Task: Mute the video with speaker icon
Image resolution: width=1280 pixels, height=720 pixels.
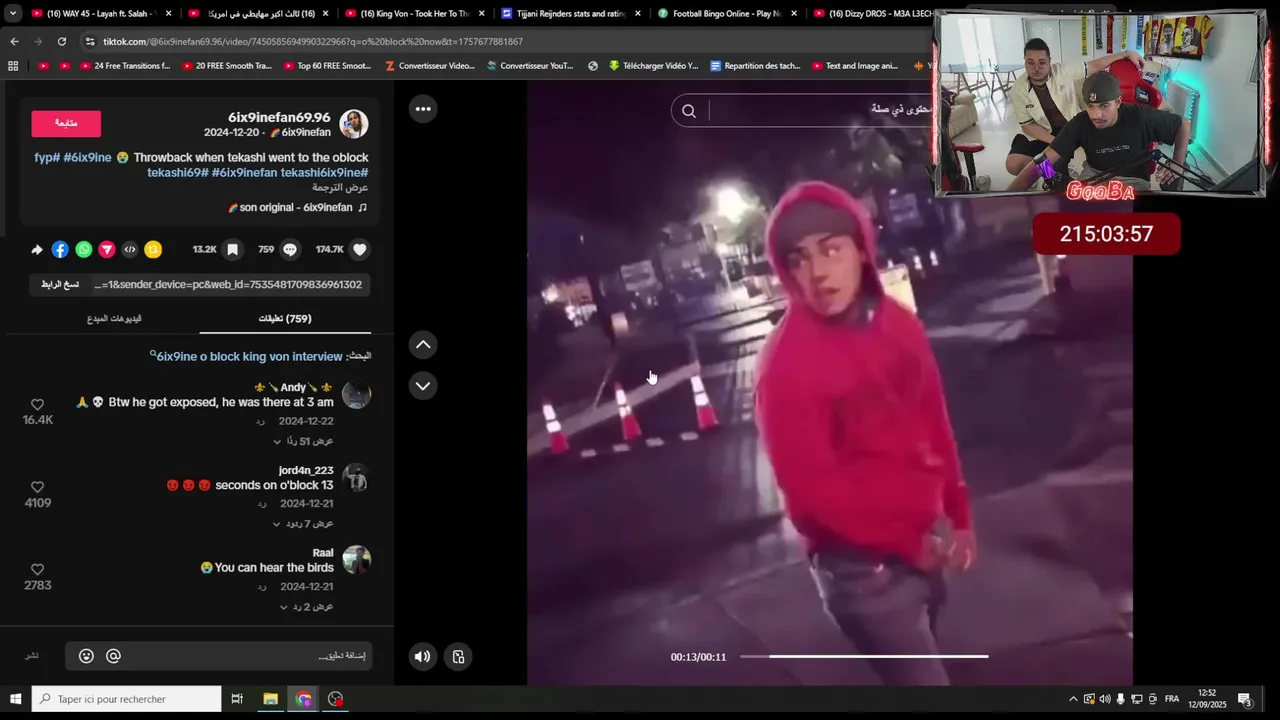Action: coord(422,657)
